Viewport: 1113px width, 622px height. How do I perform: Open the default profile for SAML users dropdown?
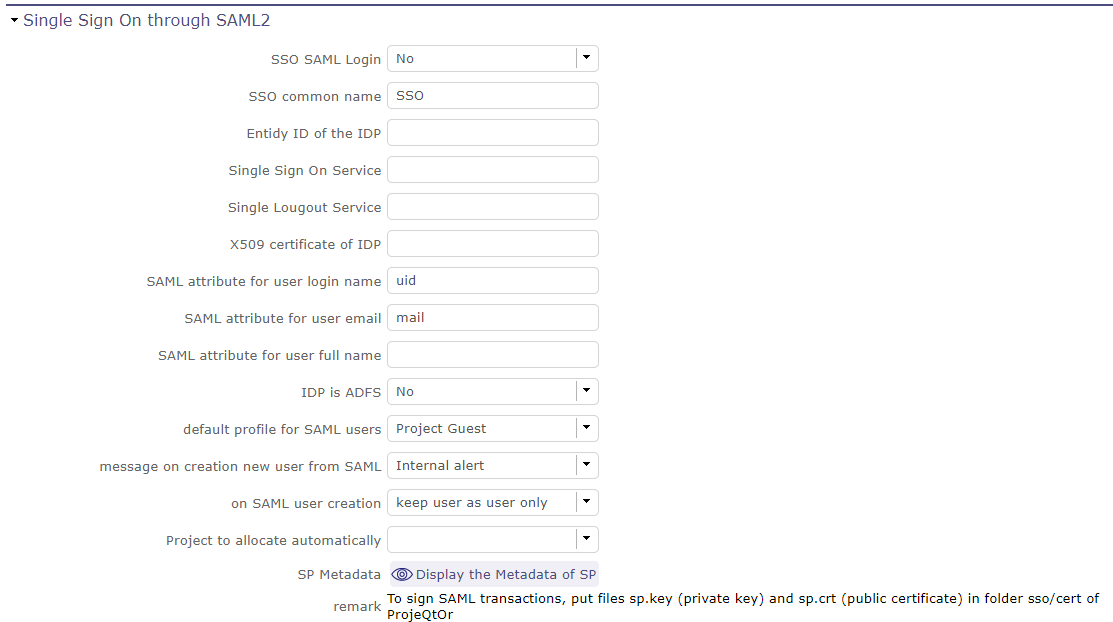click(586, 428)
